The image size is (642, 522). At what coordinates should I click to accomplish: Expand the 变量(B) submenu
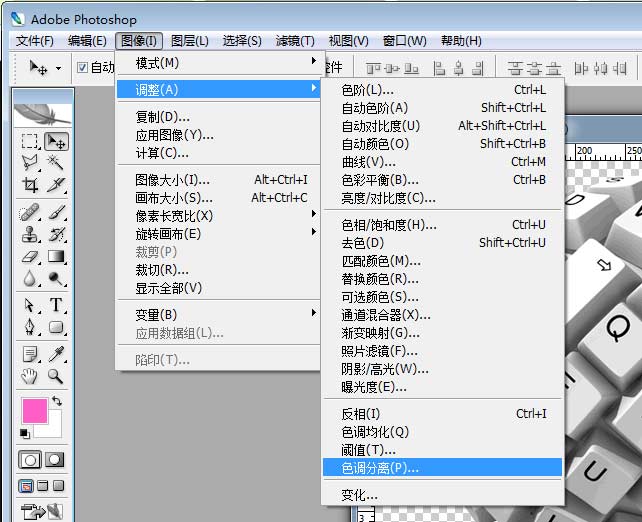tap(218, 314)
